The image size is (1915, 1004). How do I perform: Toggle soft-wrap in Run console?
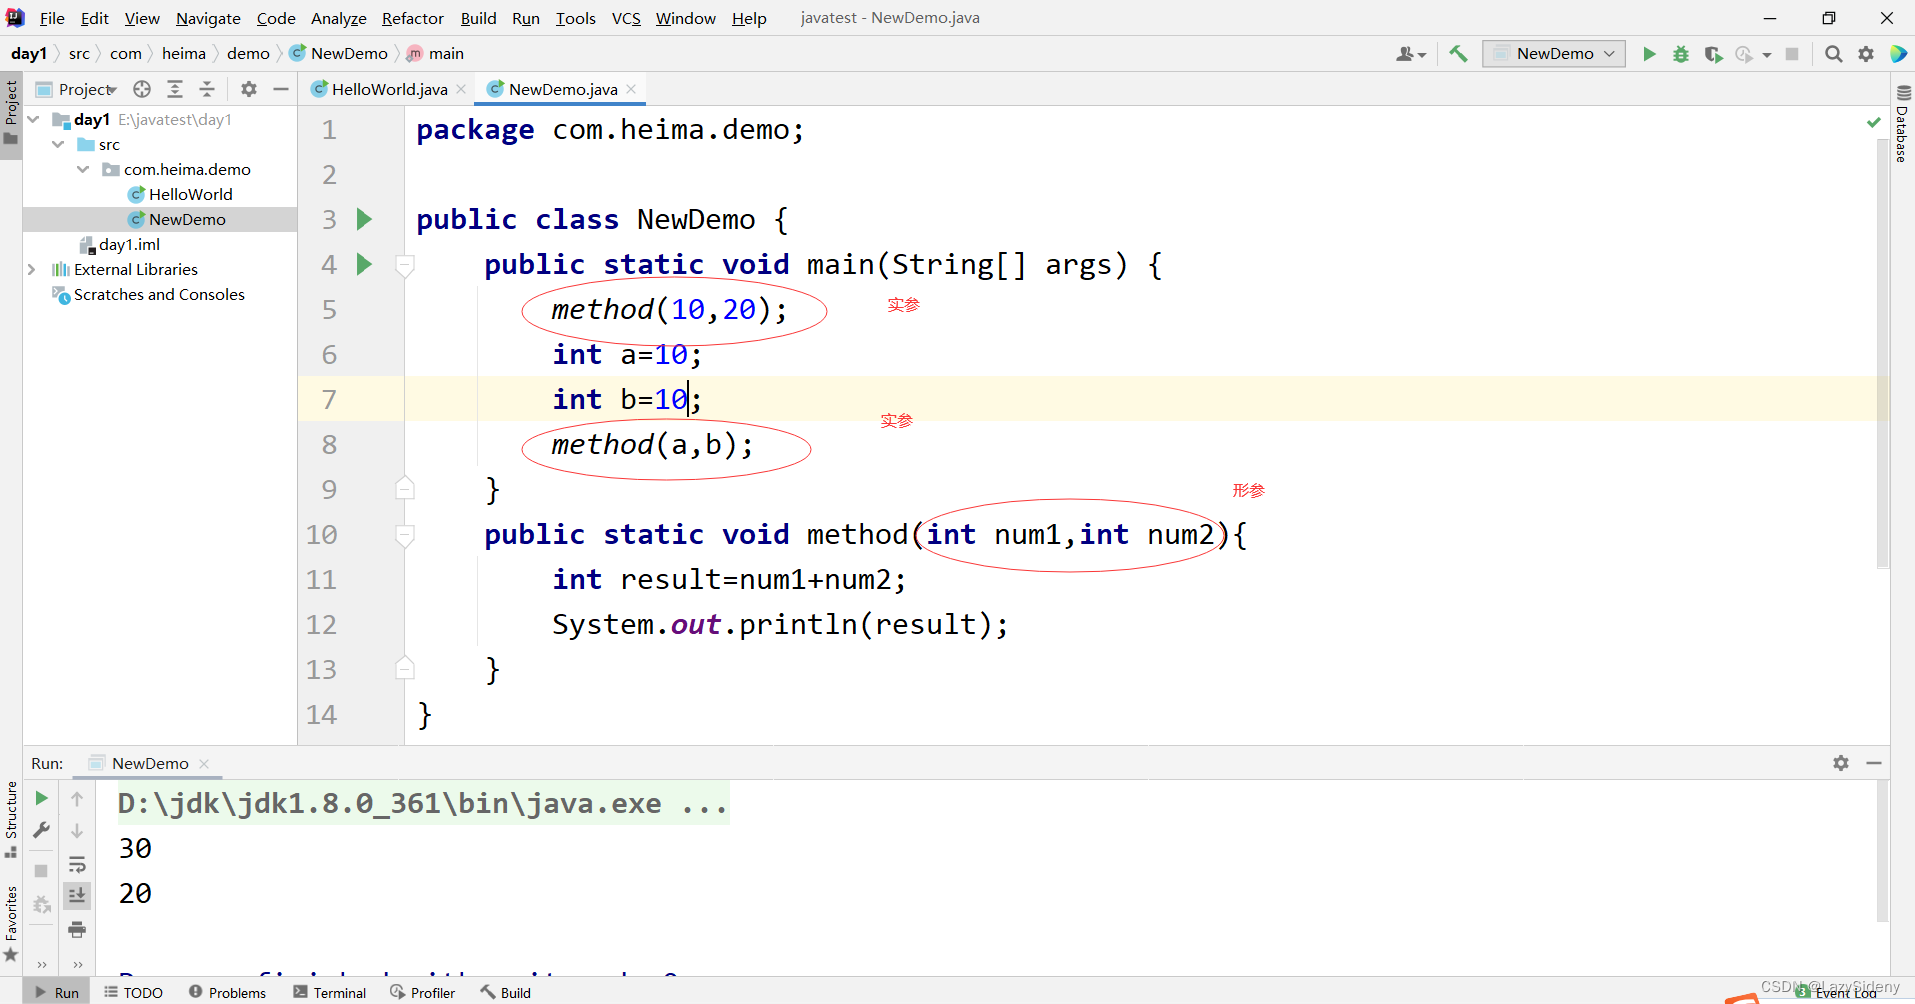[77, 864]
